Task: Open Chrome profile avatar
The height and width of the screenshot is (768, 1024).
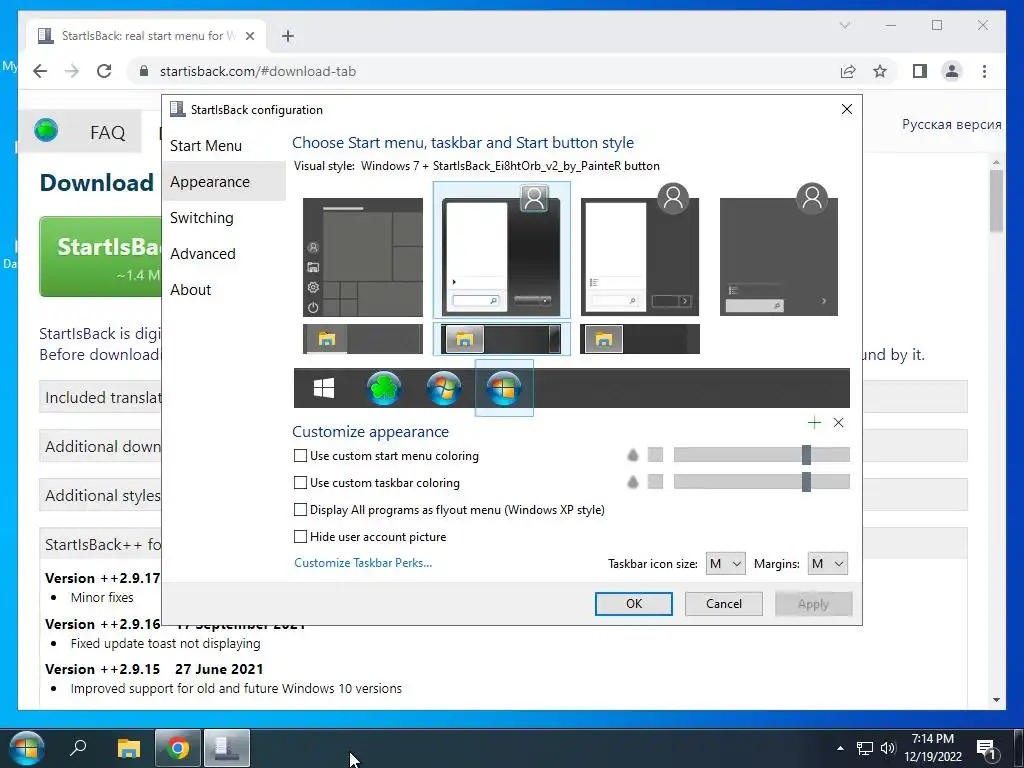Action: 952,71
